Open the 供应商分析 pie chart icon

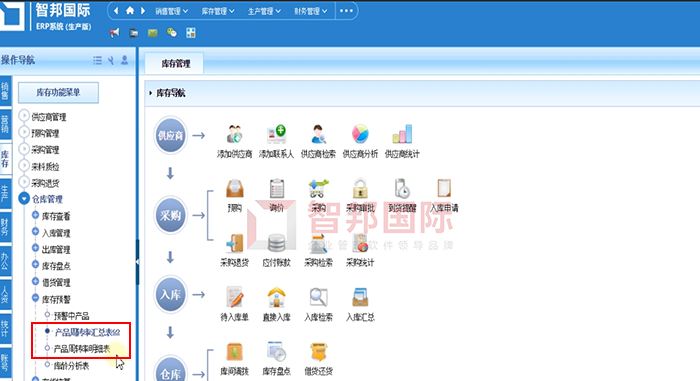click(360, 134)
